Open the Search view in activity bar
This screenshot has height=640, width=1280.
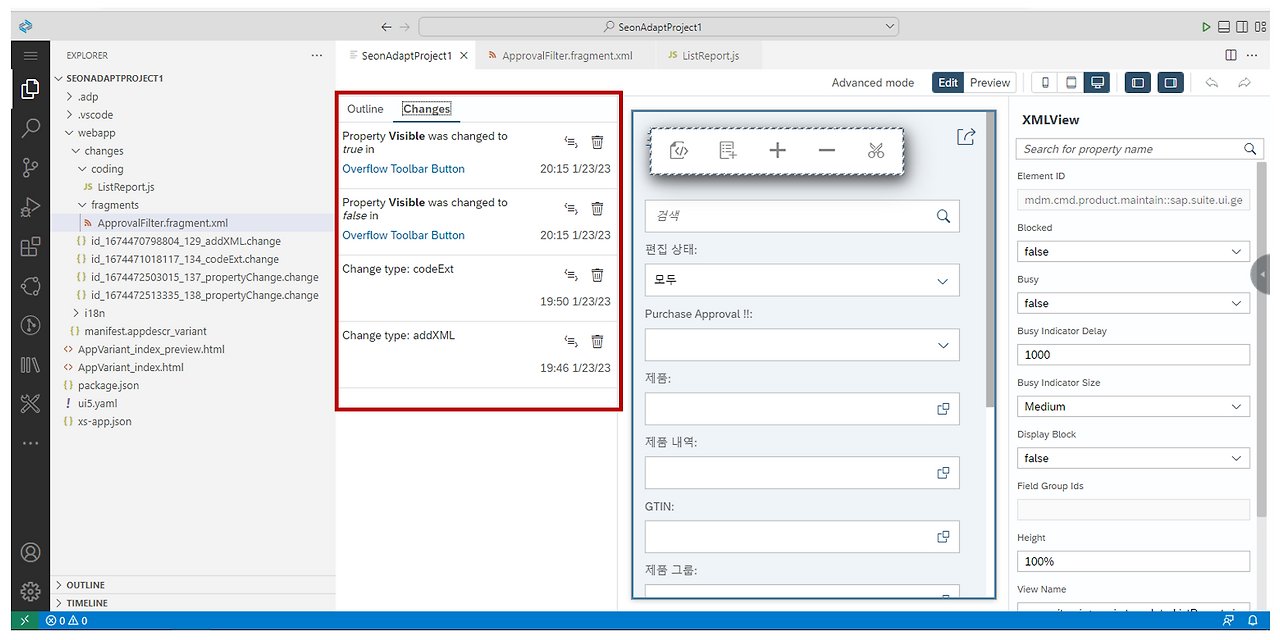tap(30, 128)
